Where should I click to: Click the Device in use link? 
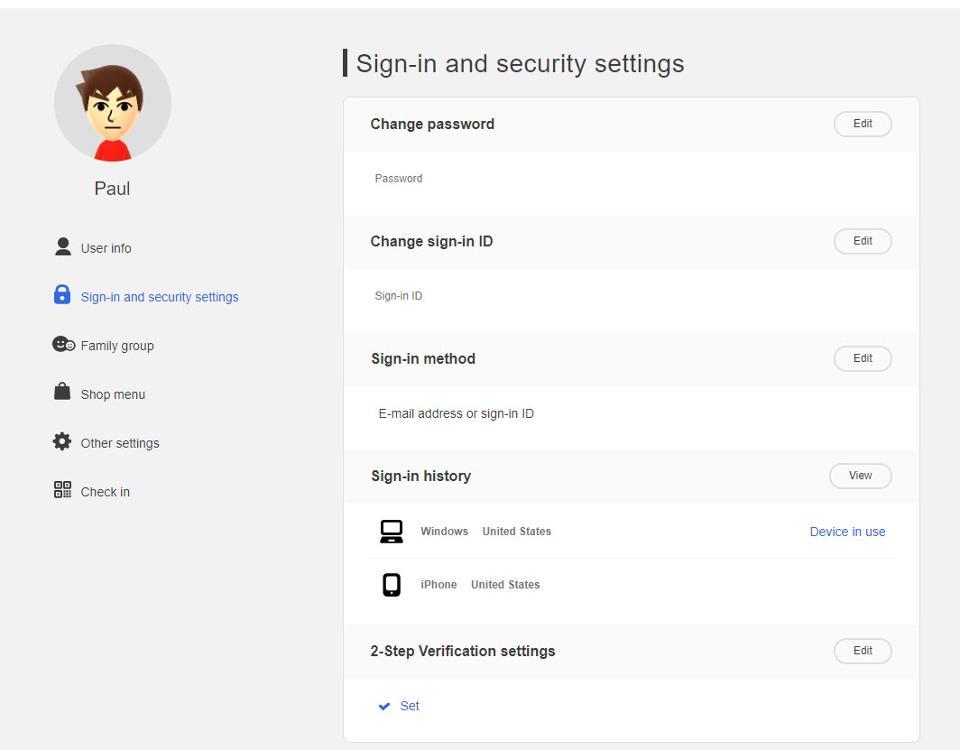click(x=847, y=532)
